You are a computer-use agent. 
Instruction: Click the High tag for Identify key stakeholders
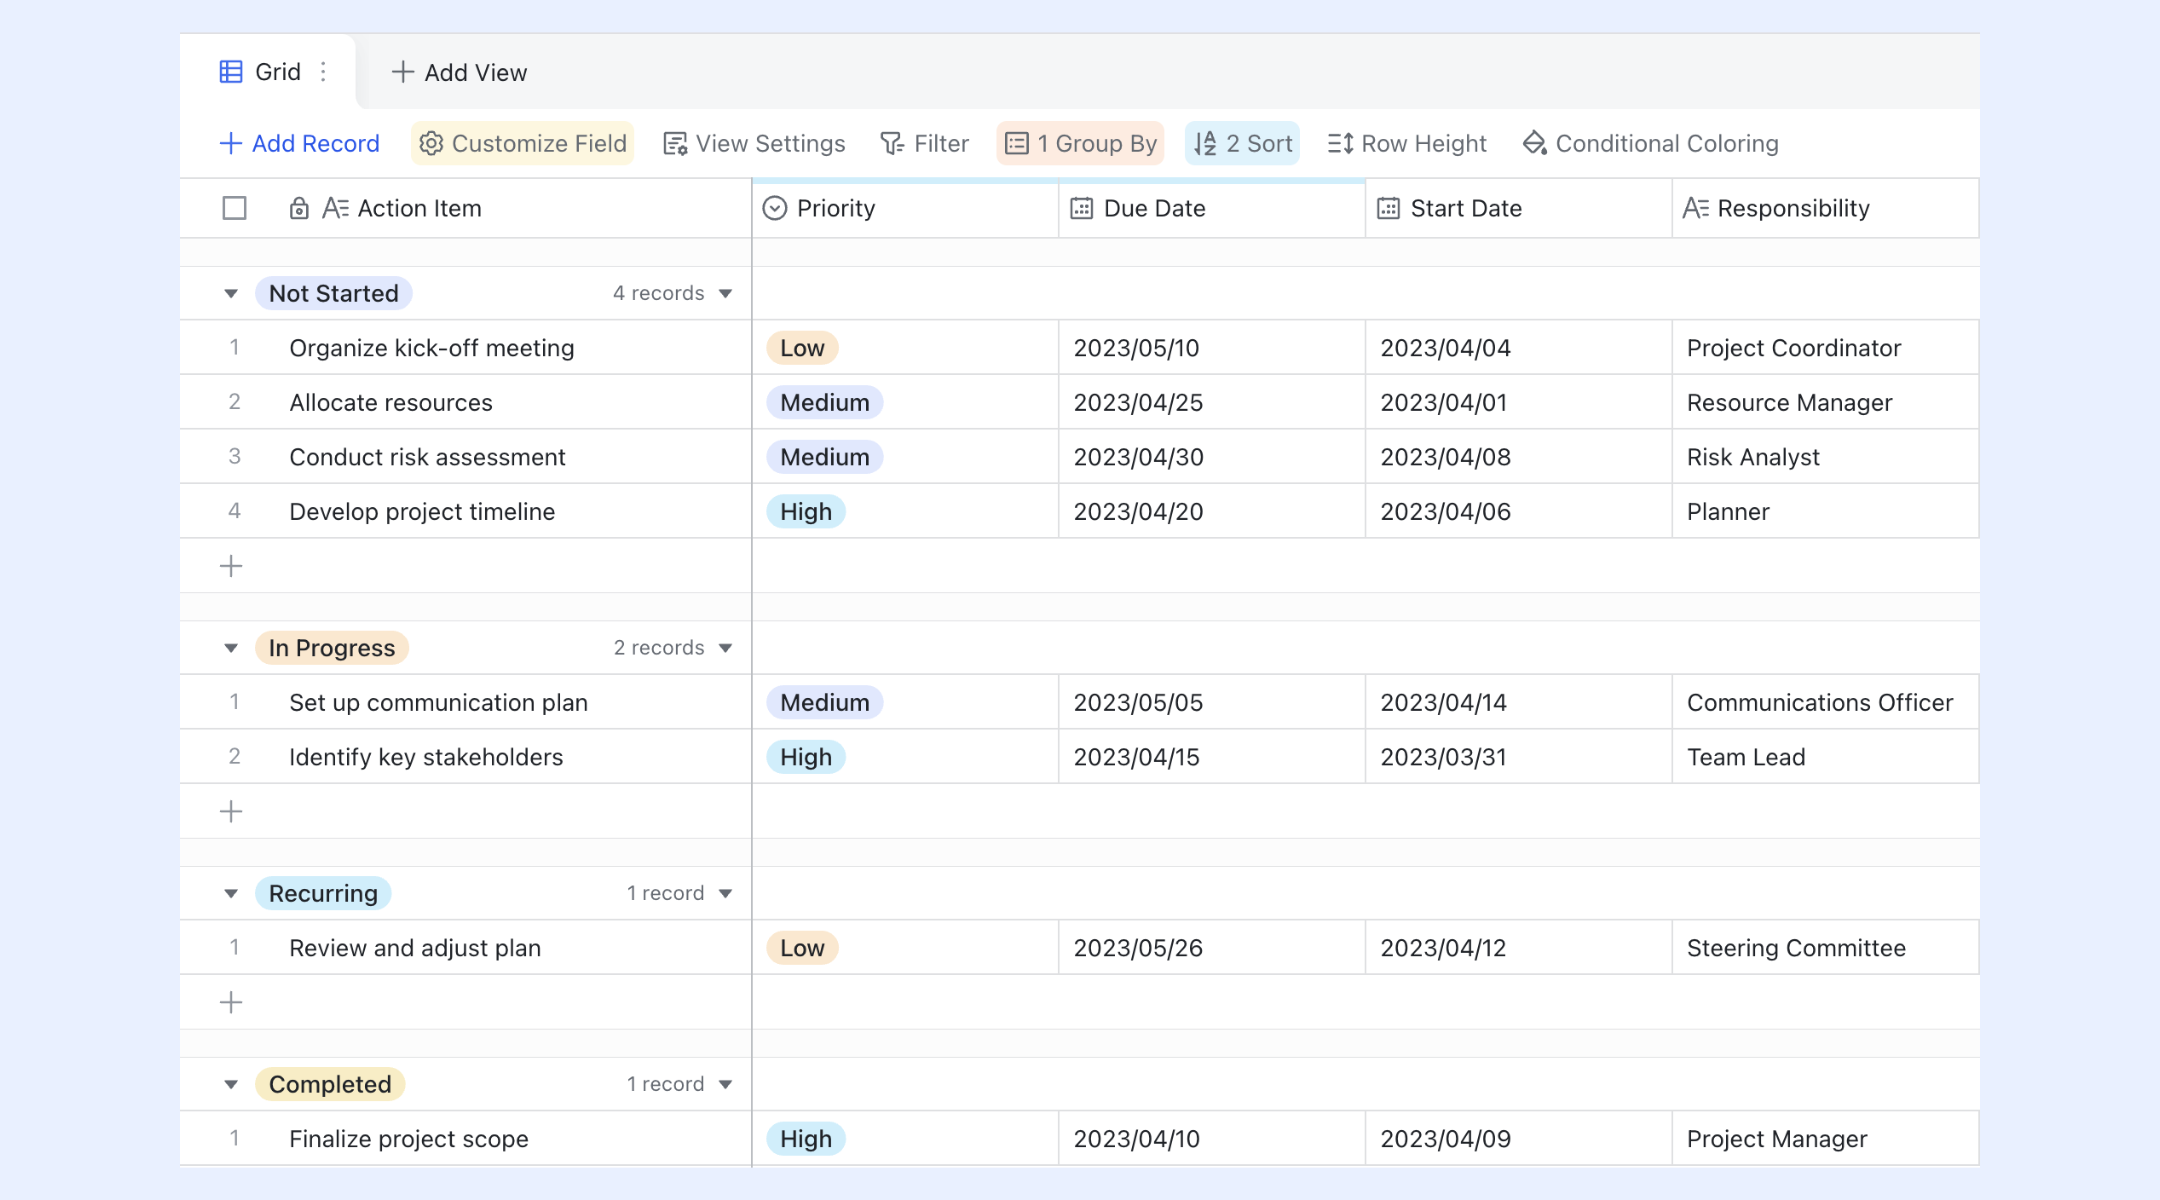(806, 757)
